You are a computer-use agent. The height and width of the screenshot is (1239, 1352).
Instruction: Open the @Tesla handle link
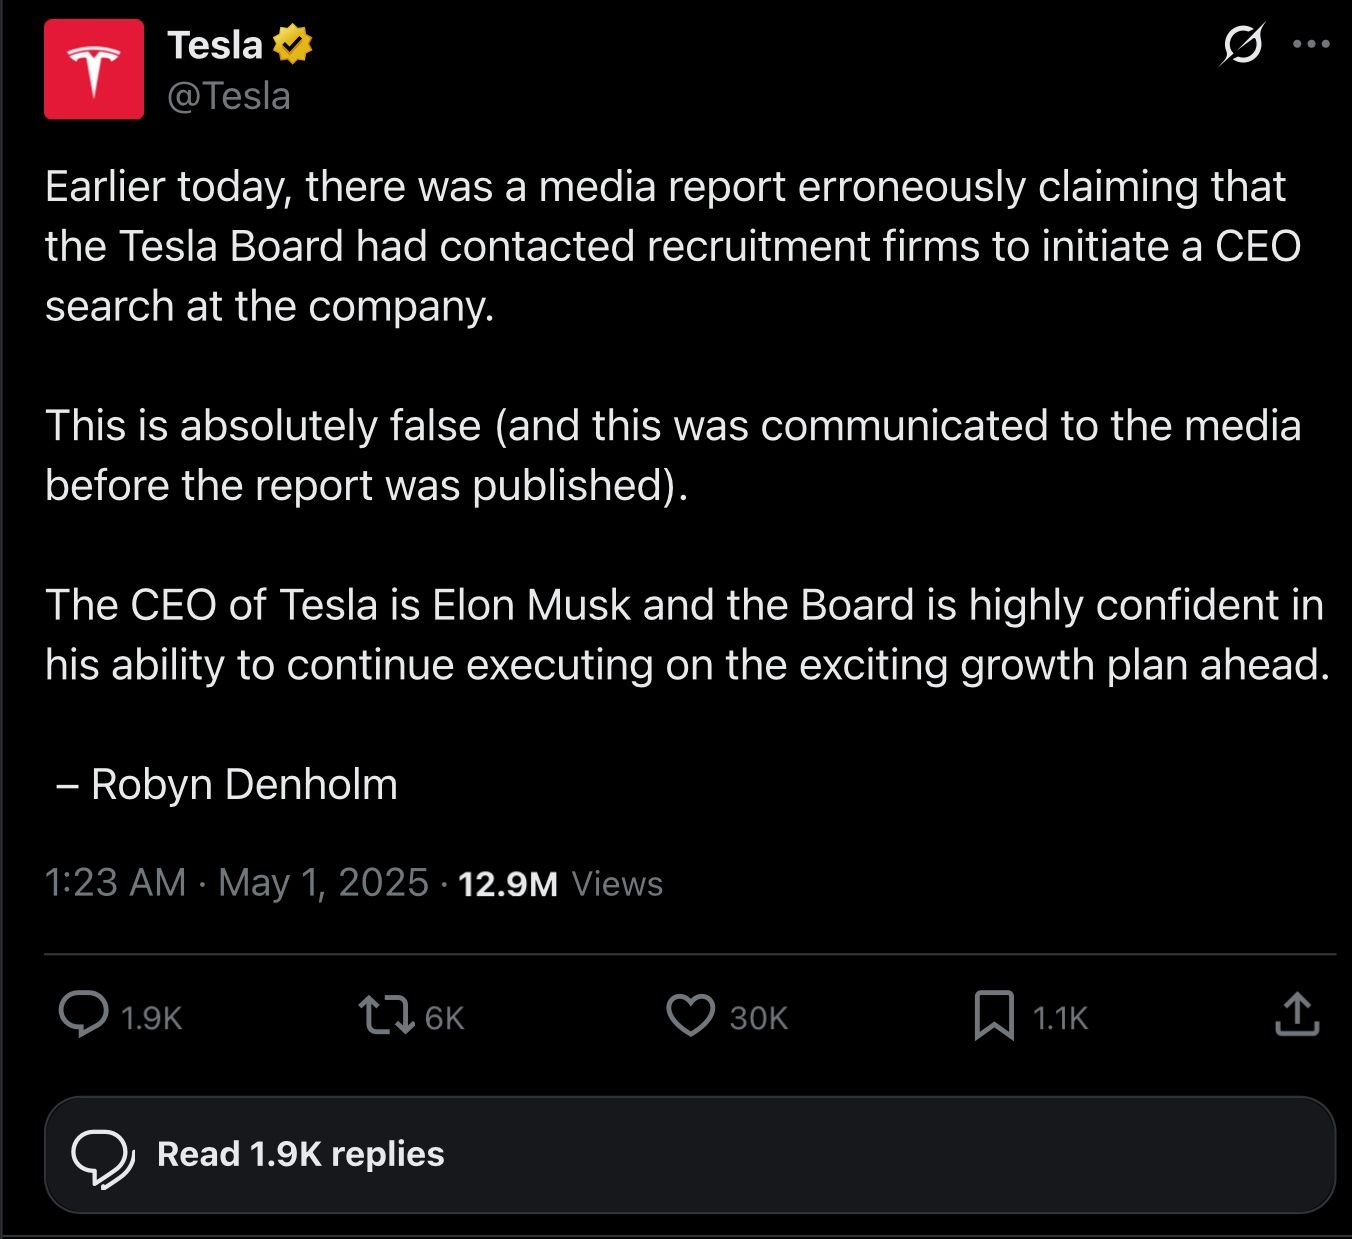coord(229,96)
